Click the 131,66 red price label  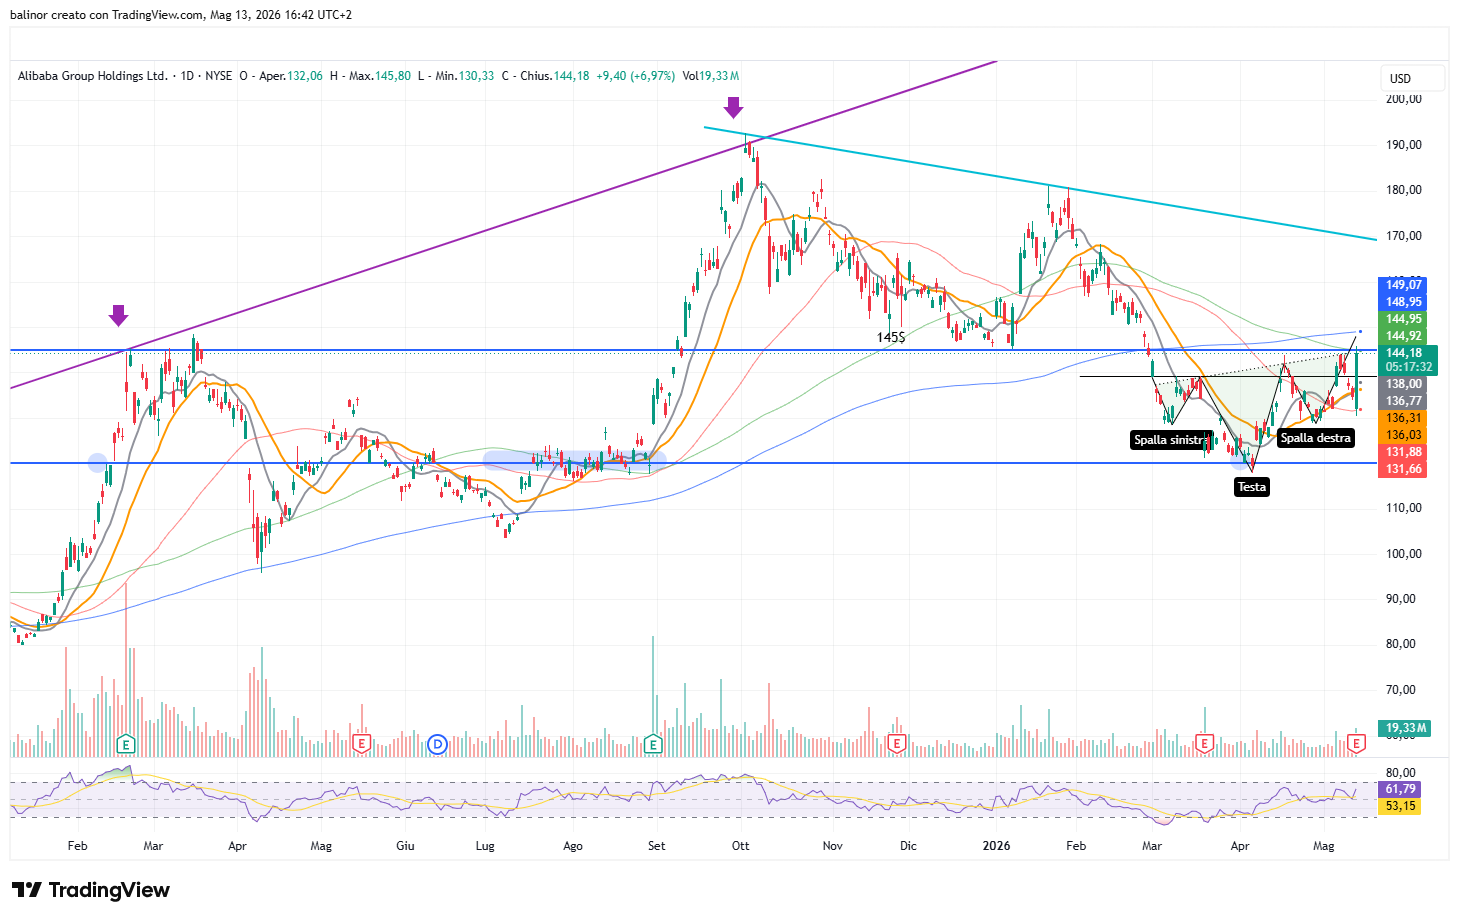coord(1403,469)
